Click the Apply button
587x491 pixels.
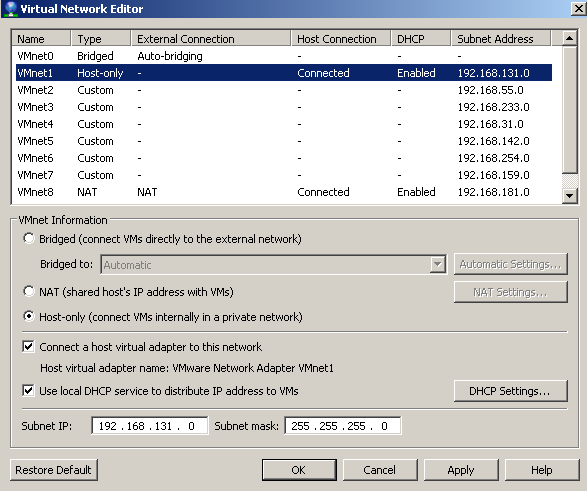461,470
